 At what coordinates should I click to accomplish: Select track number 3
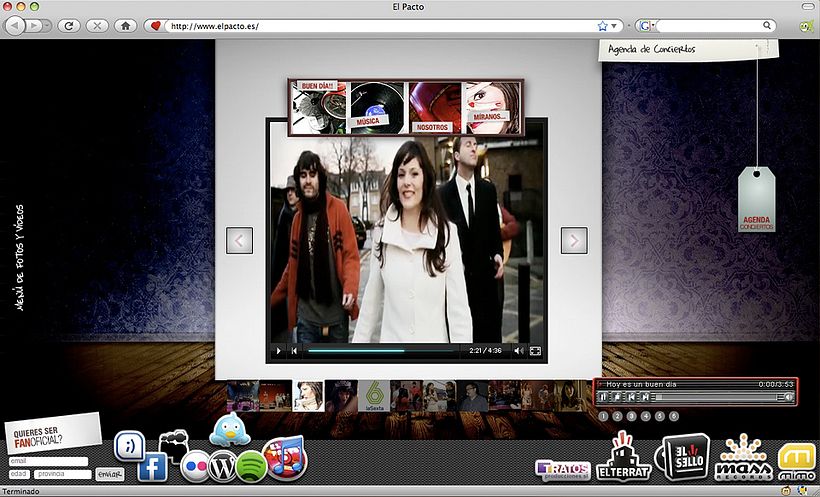[x=631, y=416]
